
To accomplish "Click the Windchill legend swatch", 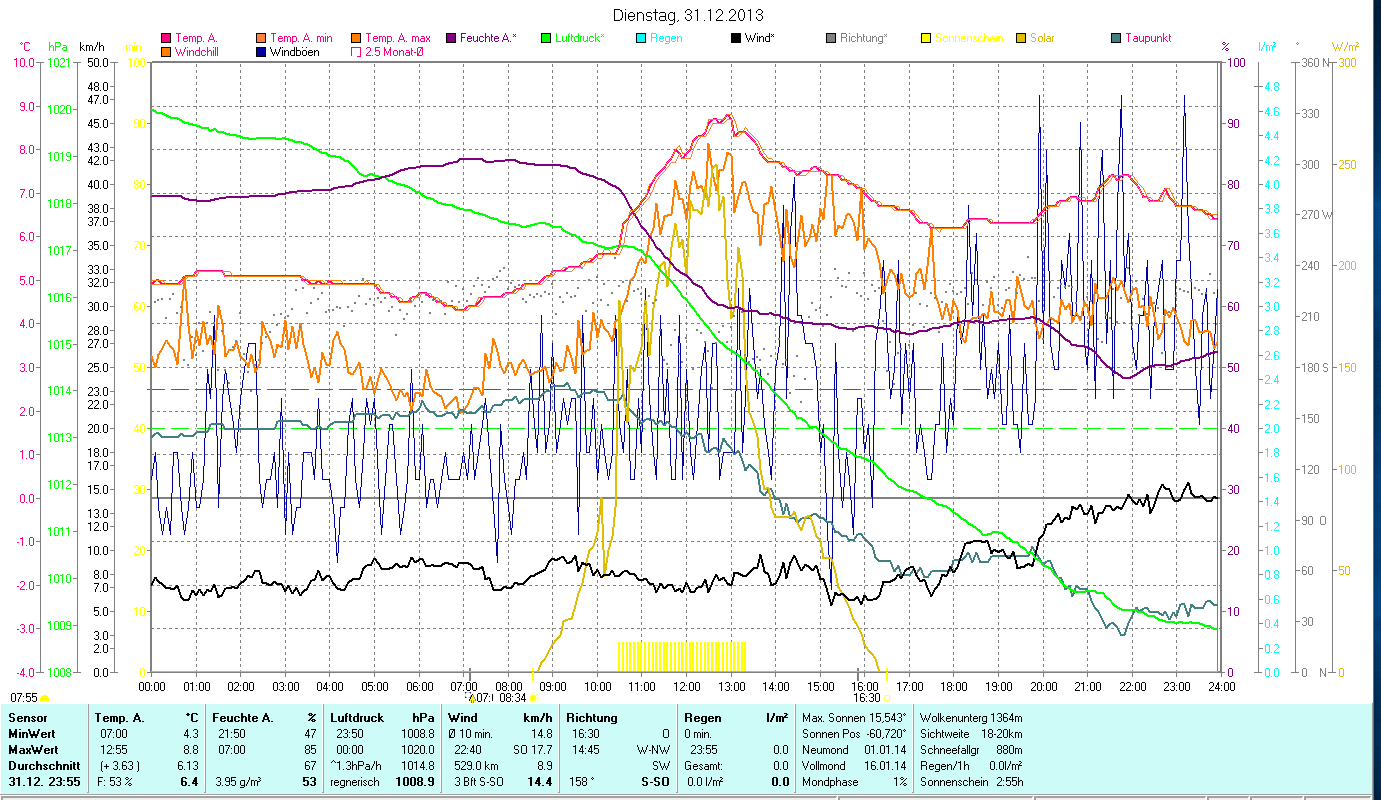I will click(166, 51).
